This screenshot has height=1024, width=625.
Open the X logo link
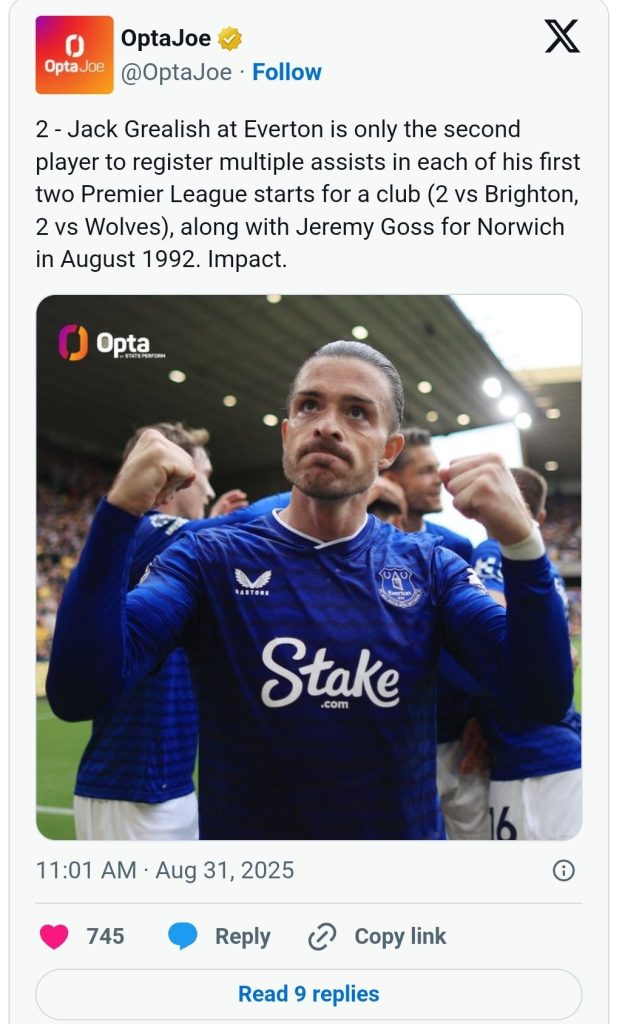tap(561, 37)
